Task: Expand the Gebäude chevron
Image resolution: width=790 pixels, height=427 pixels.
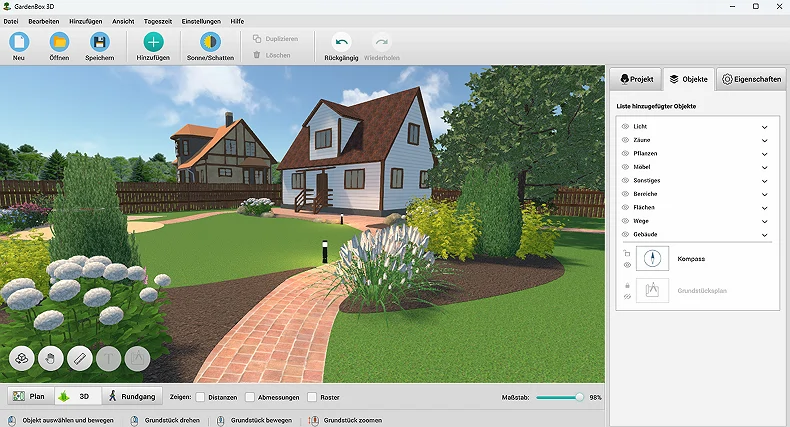Action: tap(764, 235)
